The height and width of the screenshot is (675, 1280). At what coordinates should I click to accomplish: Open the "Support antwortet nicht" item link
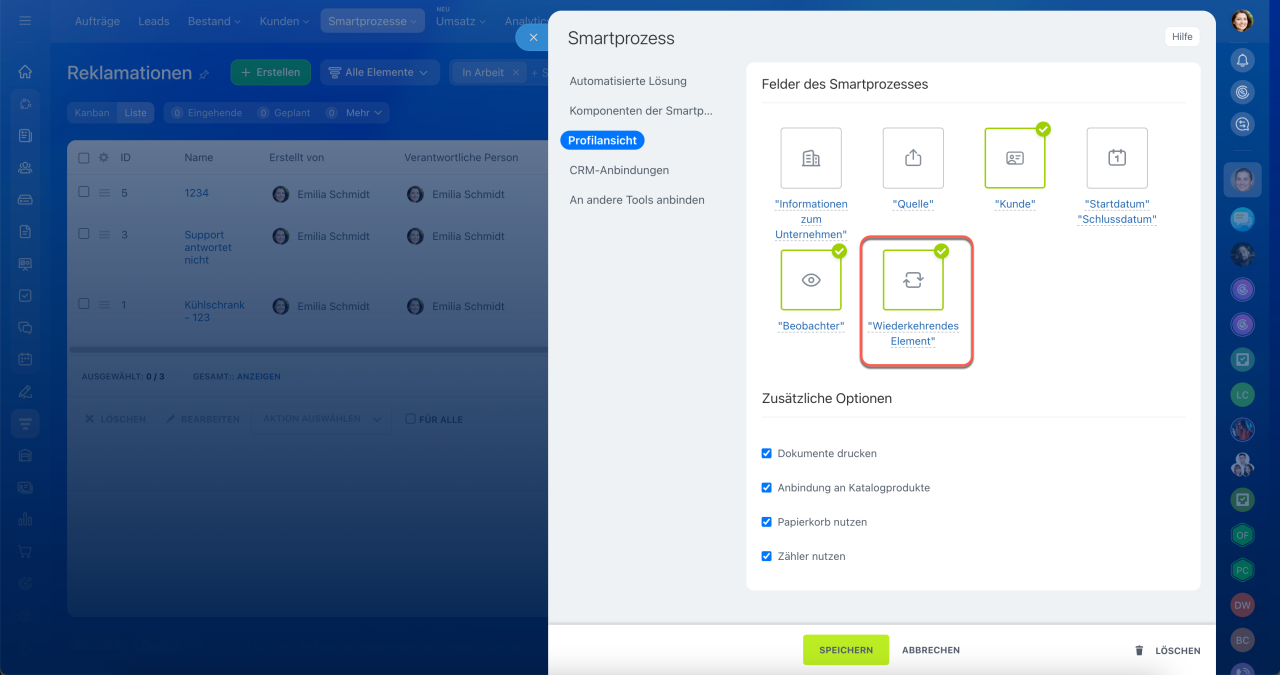(x=208, y=247)
